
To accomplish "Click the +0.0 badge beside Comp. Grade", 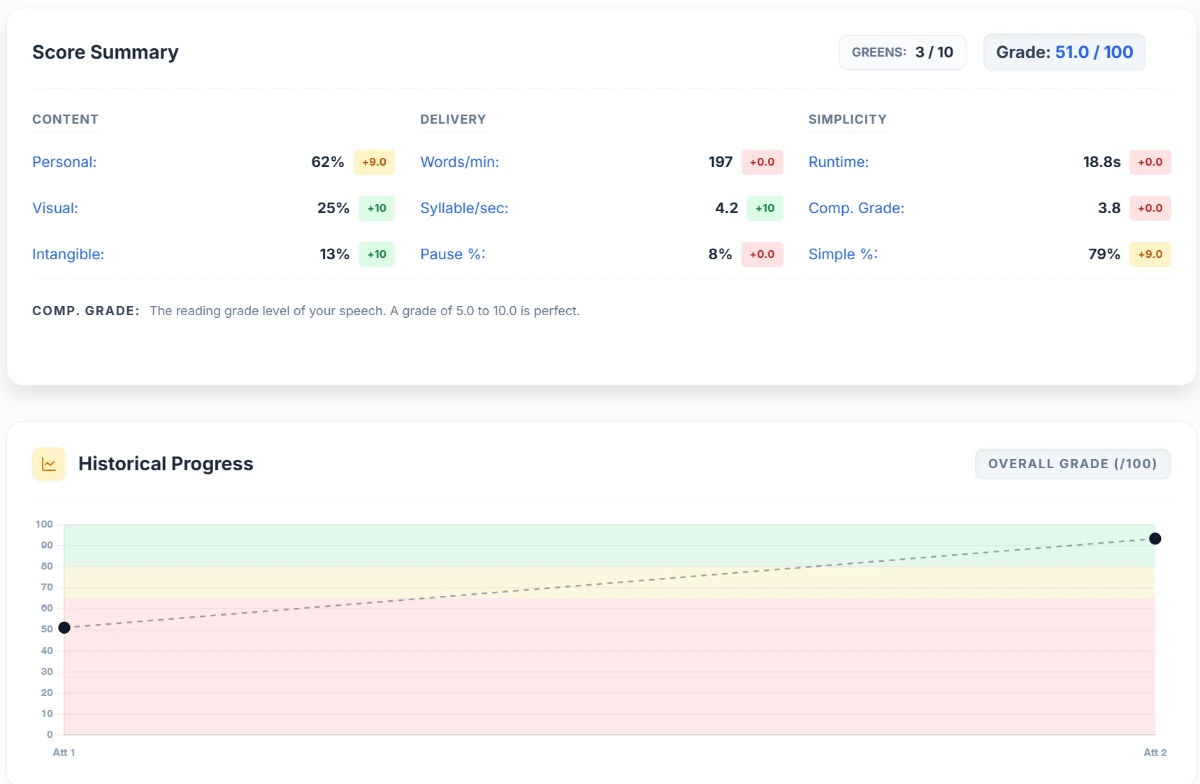I will (1150, 208).
